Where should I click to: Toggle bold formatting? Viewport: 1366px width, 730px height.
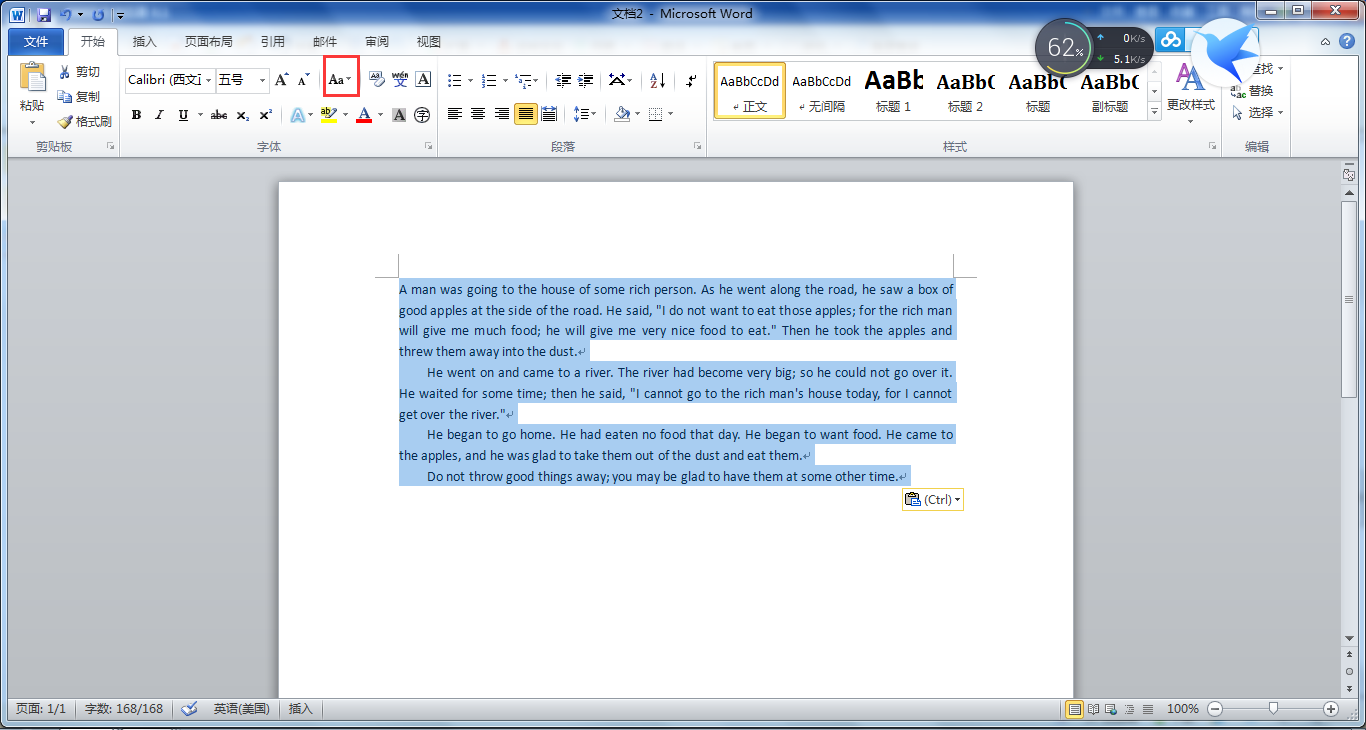click(x=136, y=115)
